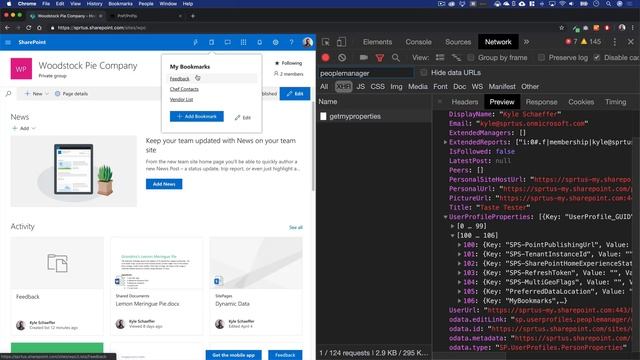The width and height of the screenshot is (640, 360).
Task: Select the getmyproperties request row
Action: tap(374, 116)
